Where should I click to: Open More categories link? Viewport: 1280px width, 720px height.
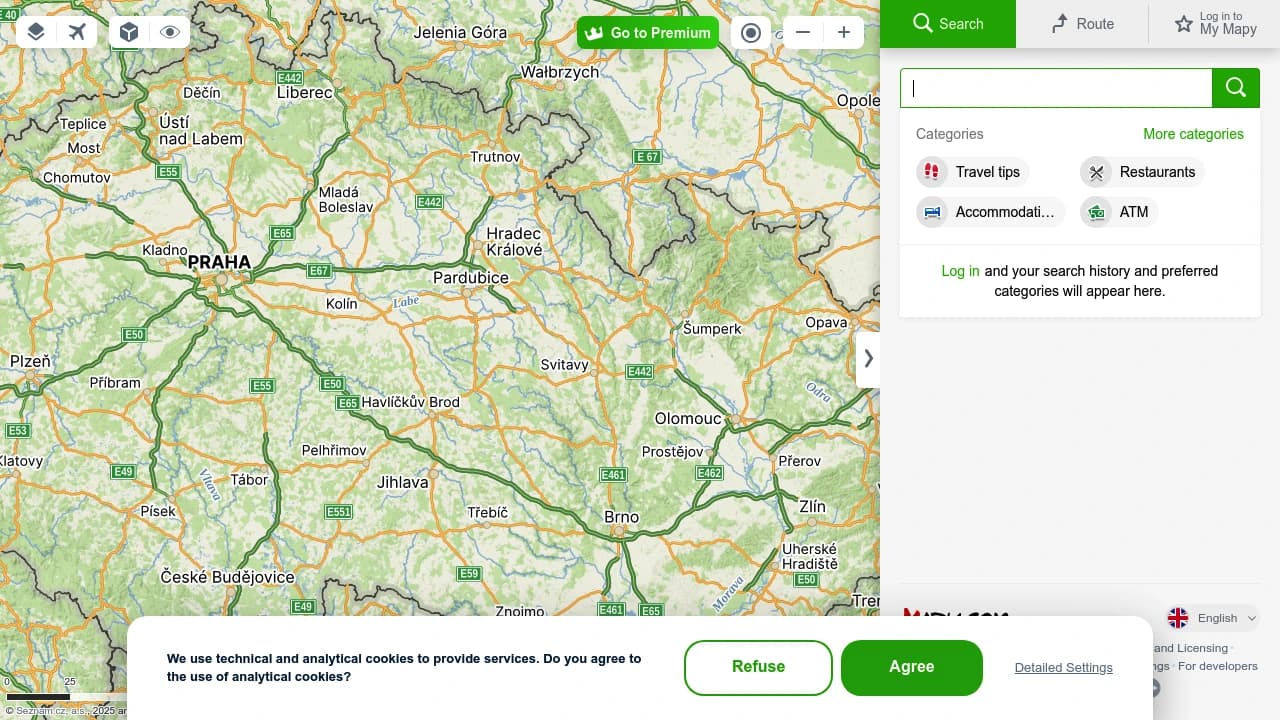coord(1193,134)
